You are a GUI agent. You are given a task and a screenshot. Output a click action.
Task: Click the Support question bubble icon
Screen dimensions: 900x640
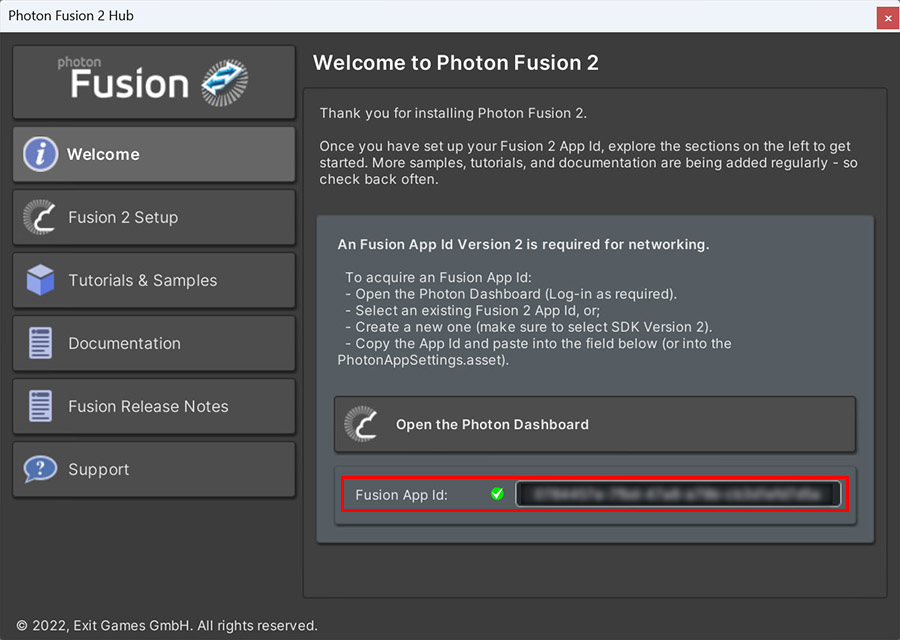(40, 469)
